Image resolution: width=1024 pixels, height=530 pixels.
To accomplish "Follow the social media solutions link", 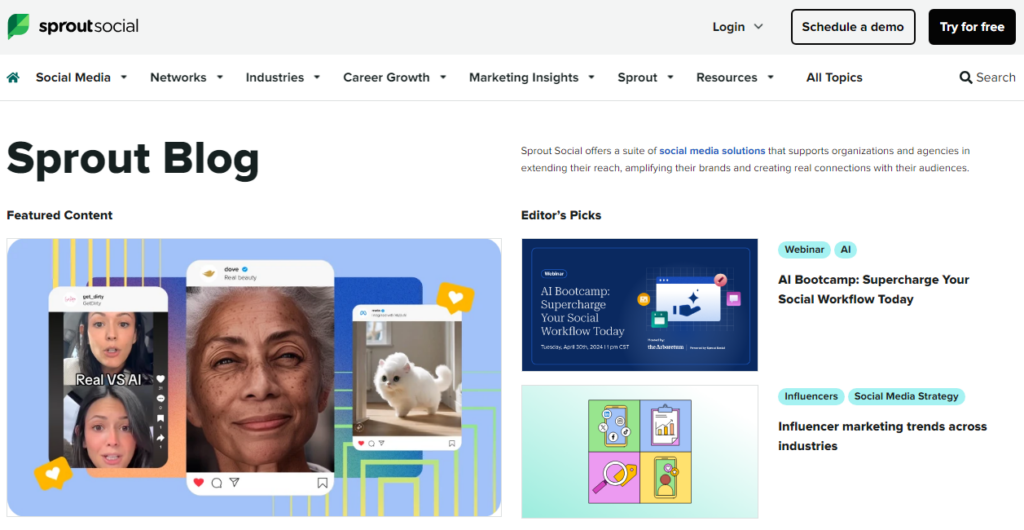I will [x=712, y=151].
